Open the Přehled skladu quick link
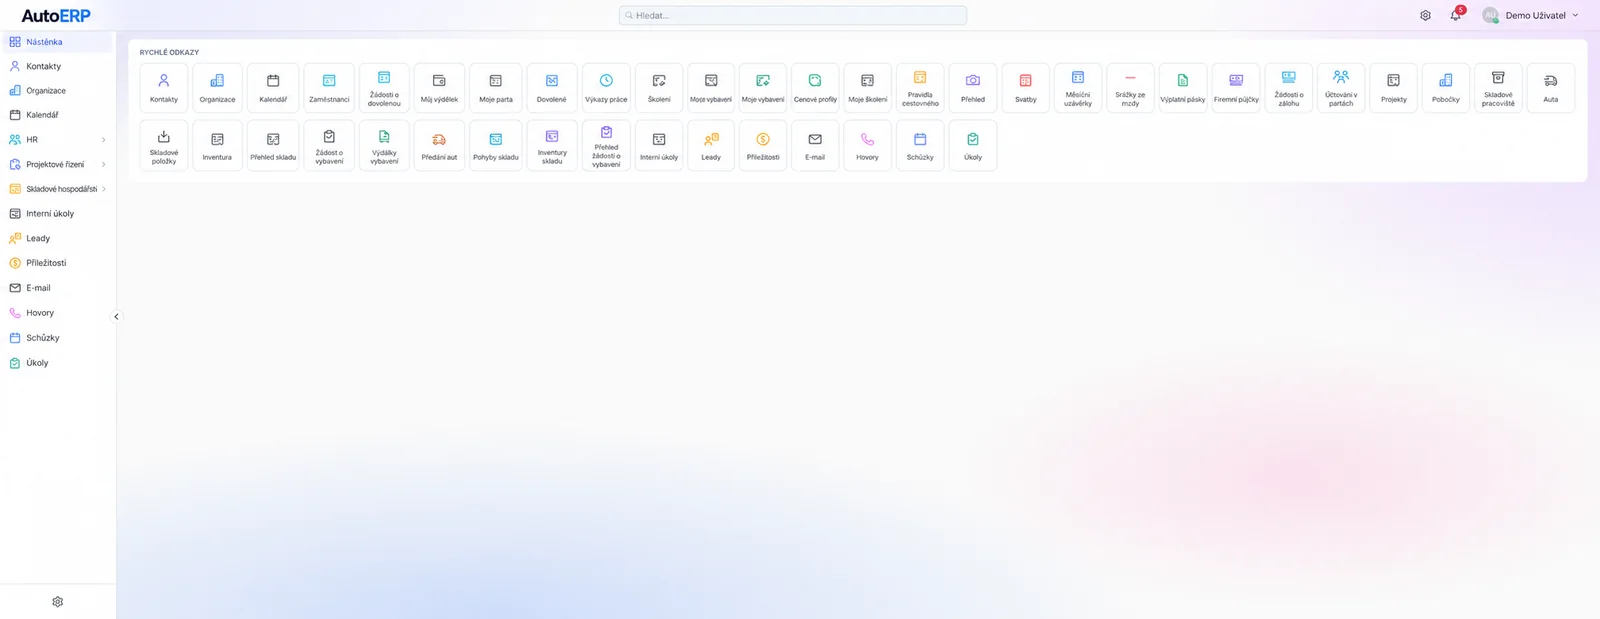Viewport: 1600px width, 619px height. pyautogui.click(x=273, y=146)
